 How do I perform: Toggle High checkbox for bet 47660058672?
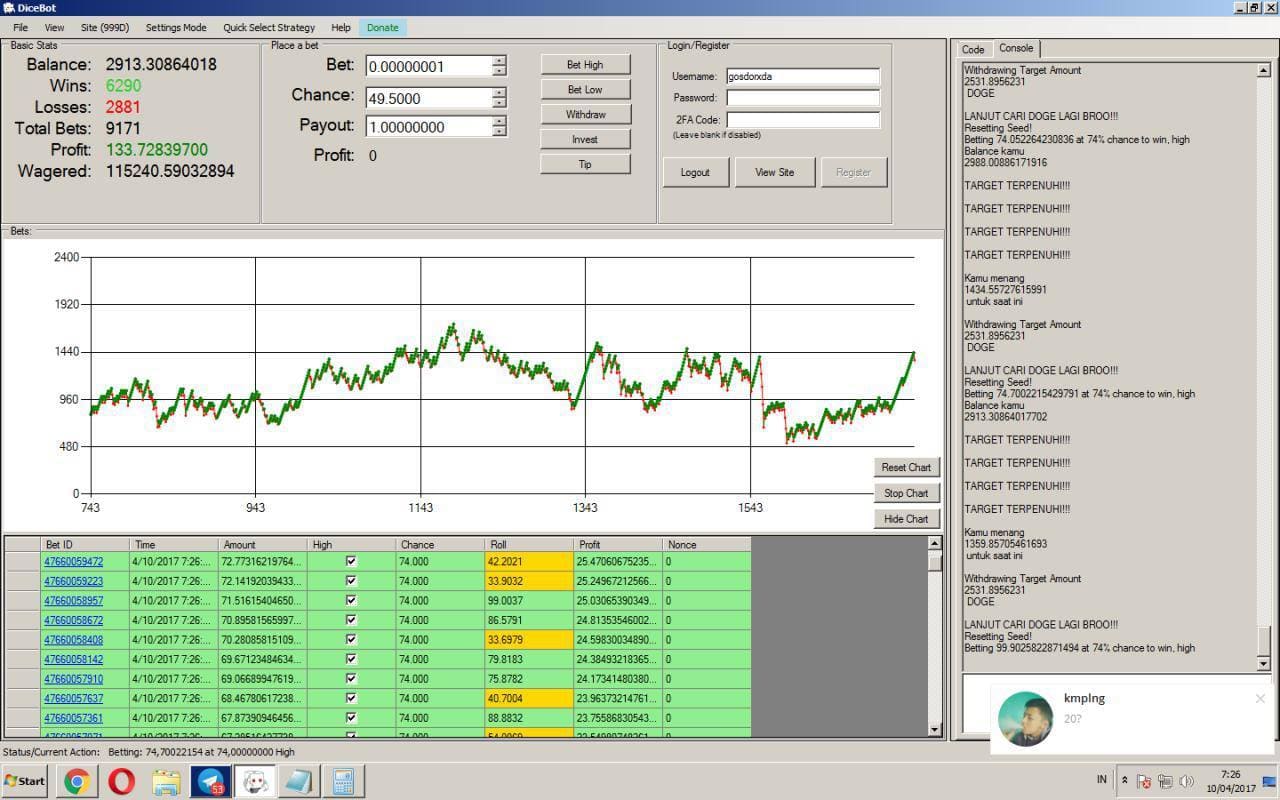[x=351, y=620]
